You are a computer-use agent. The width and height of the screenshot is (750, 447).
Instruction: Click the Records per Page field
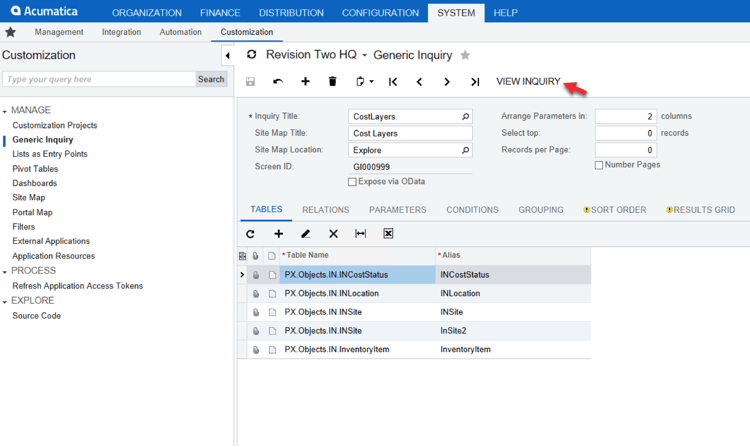click(x=626, y=150)
